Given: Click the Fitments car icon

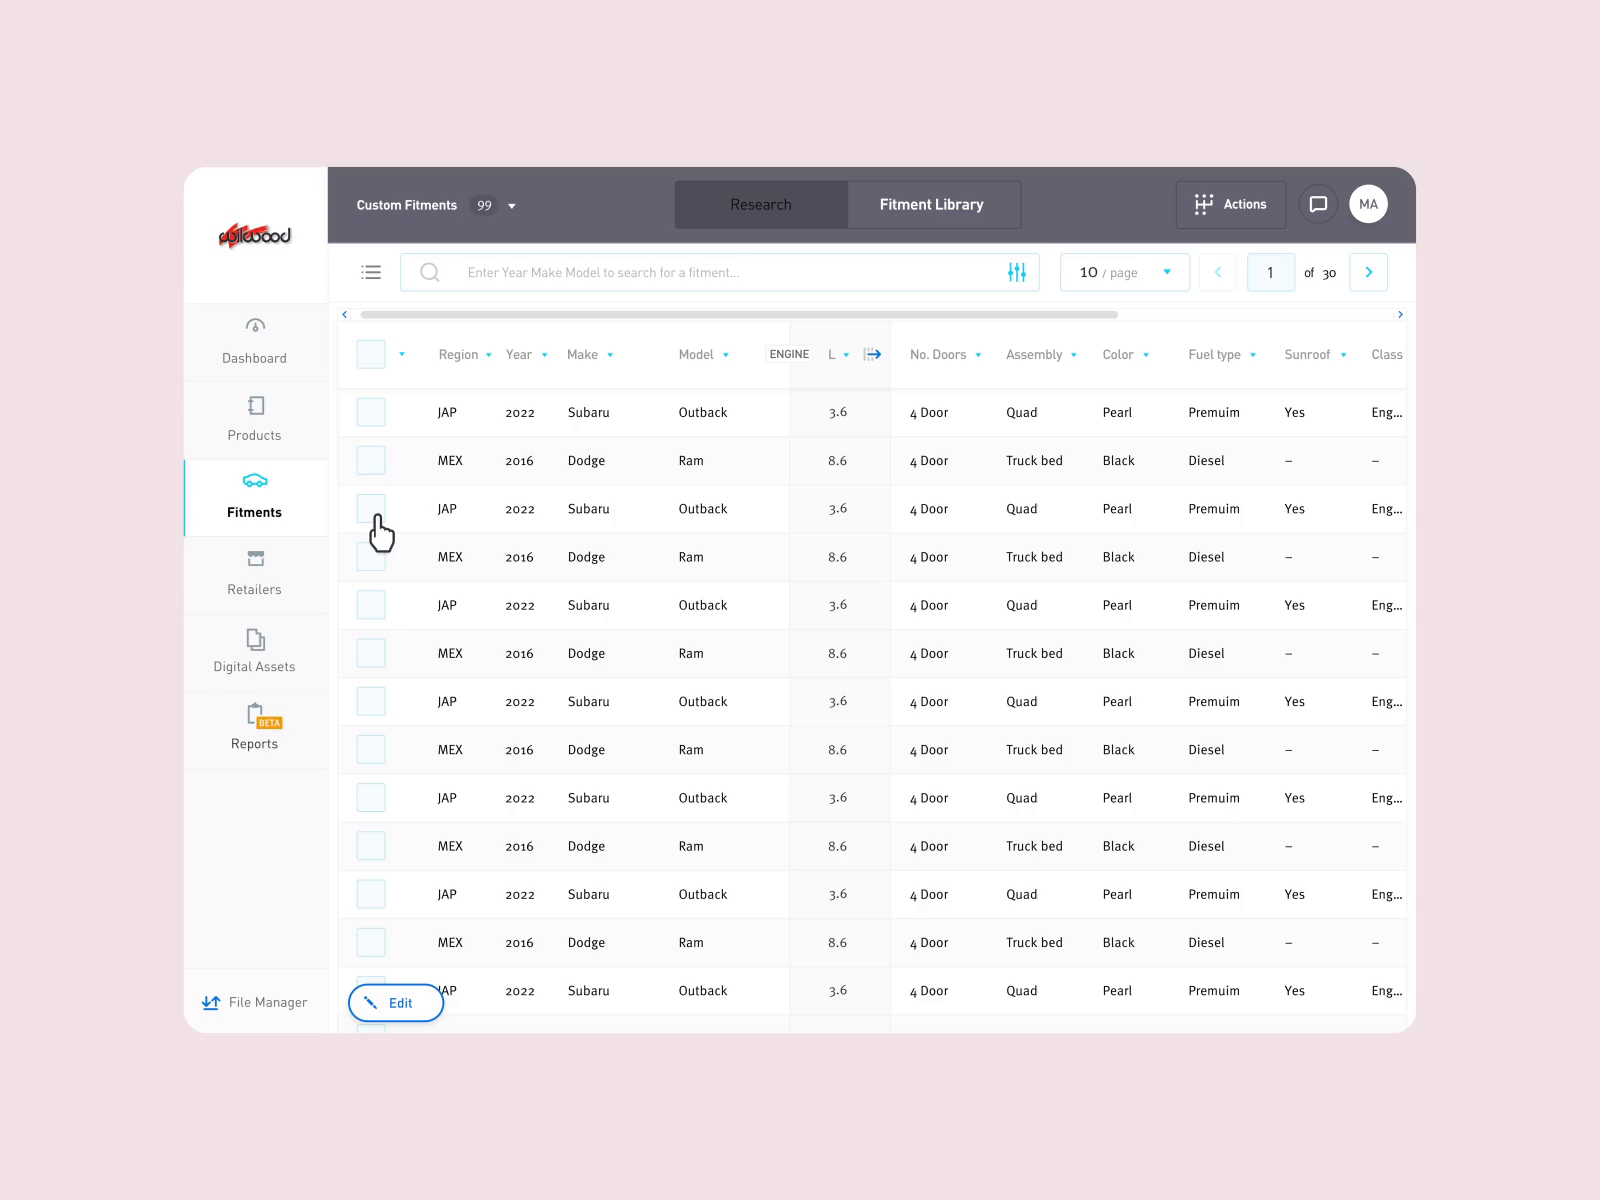Looking at the screenshot, I should click(x=255, y=481).
